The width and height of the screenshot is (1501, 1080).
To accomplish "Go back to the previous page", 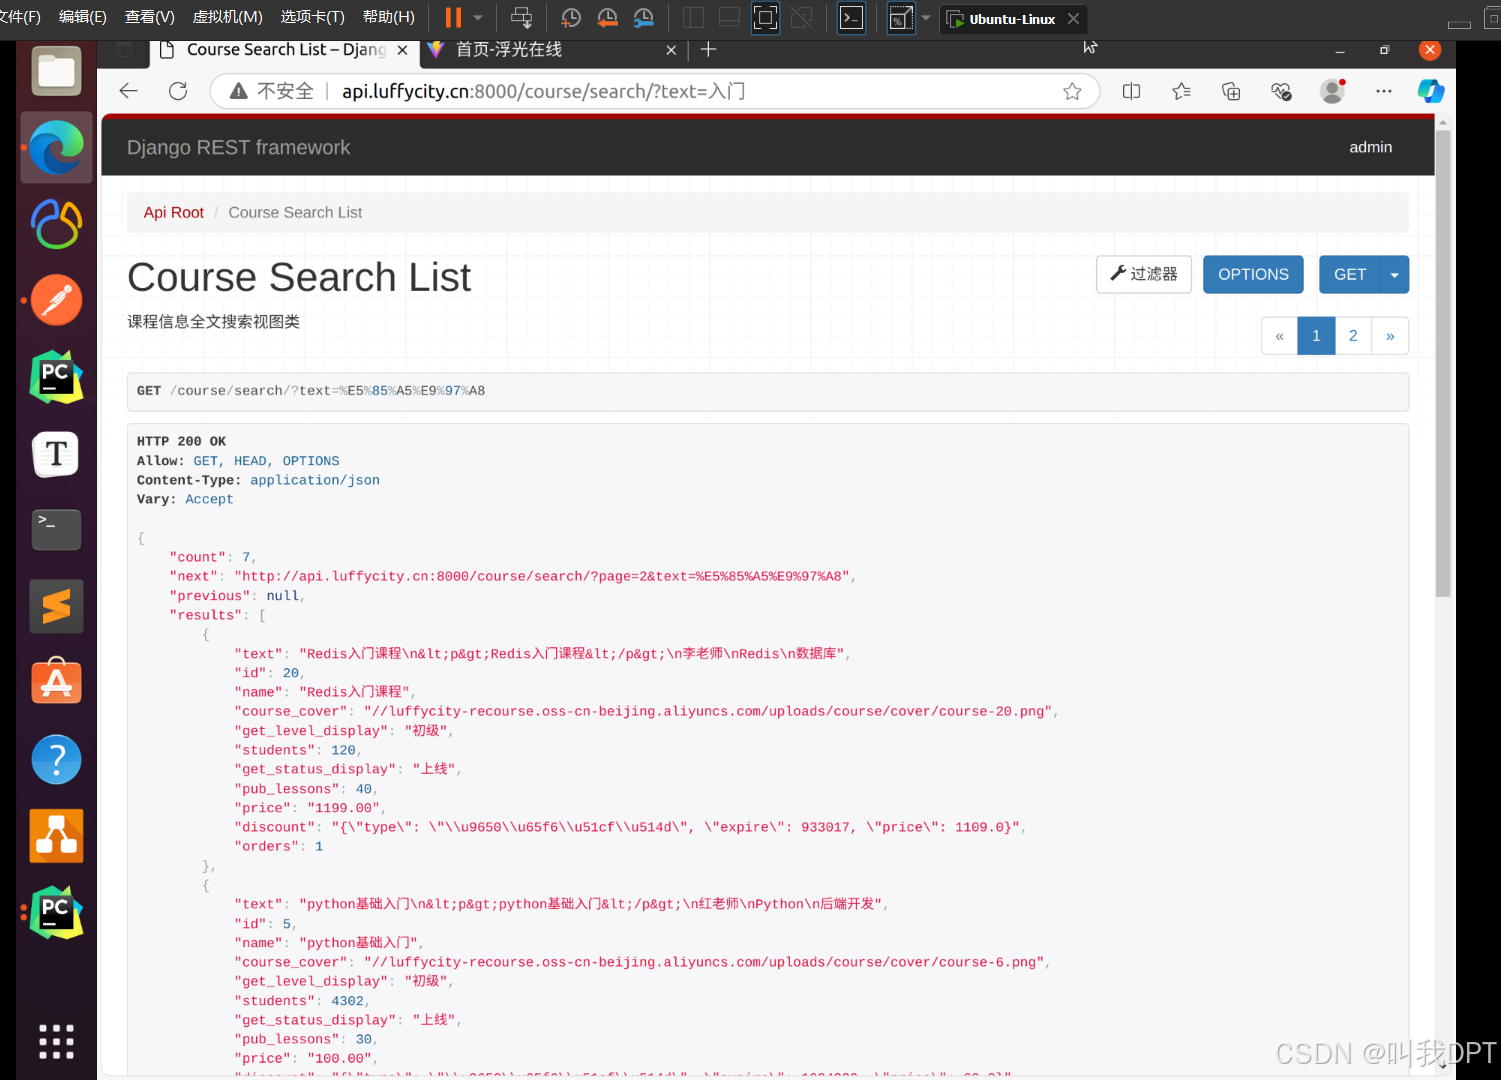I will click(128, 91).
